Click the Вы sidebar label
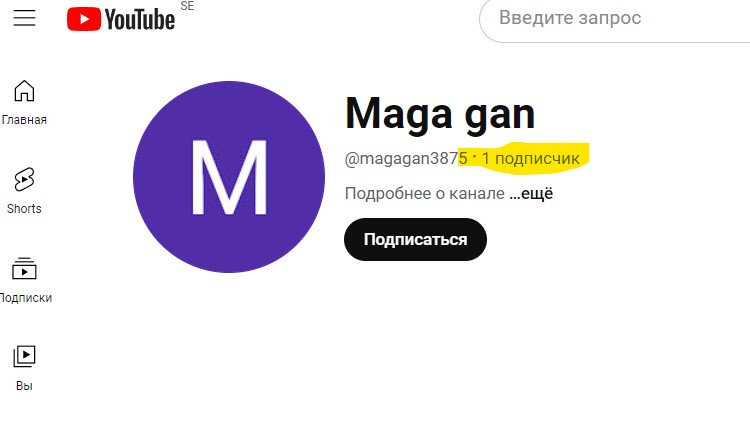Viewport: 750px width, 426px height. coord(24,386)
